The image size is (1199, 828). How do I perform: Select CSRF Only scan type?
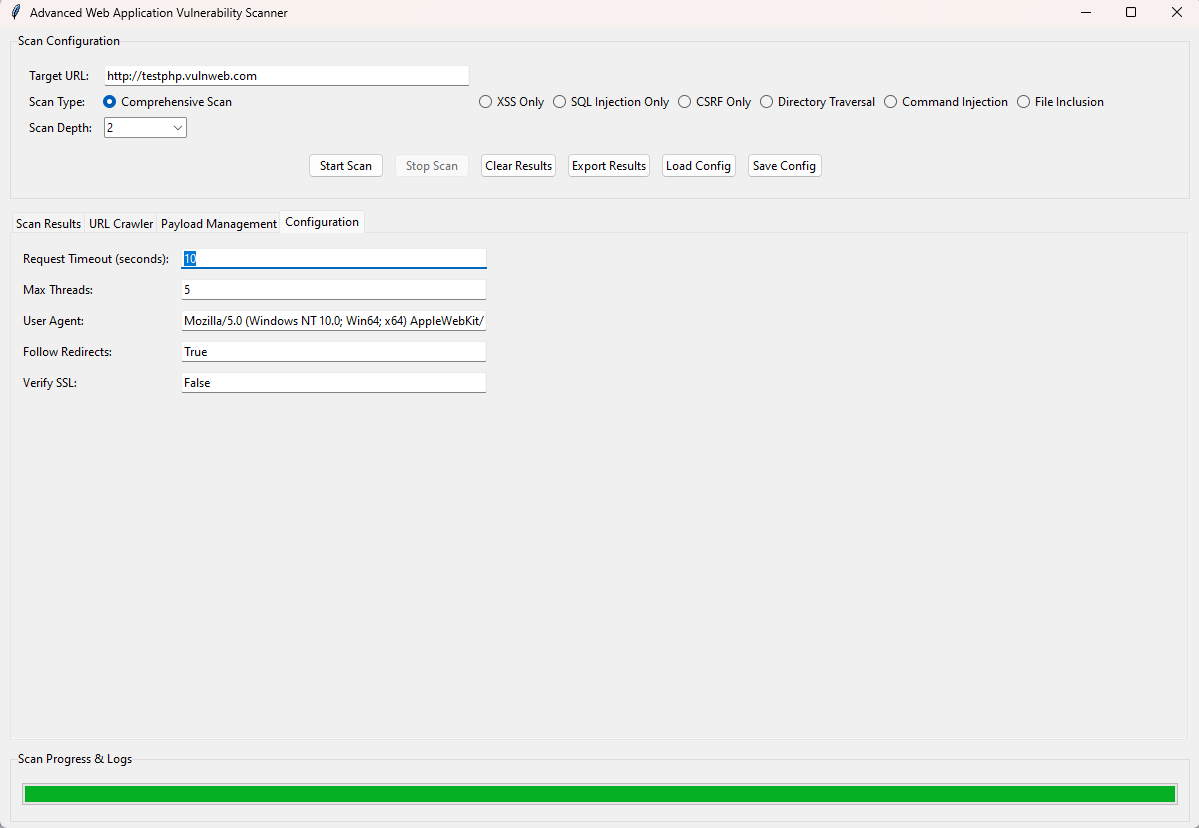(x=685, y=102)
